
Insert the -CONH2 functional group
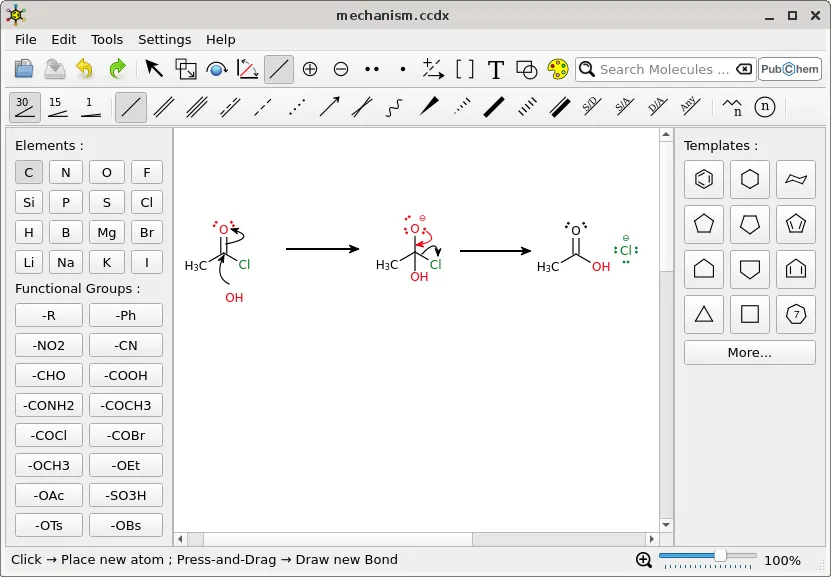[49, 405]
